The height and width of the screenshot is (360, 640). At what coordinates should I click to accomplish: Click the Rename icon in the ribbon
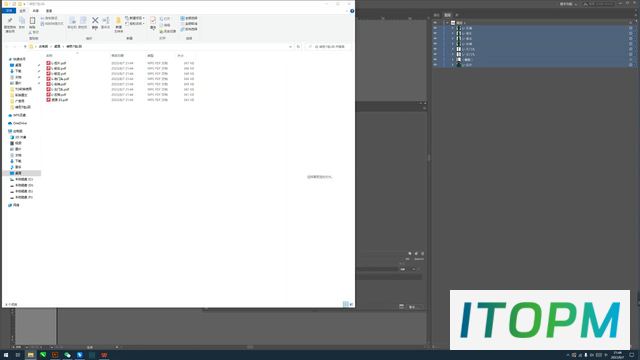pos(106,22)
